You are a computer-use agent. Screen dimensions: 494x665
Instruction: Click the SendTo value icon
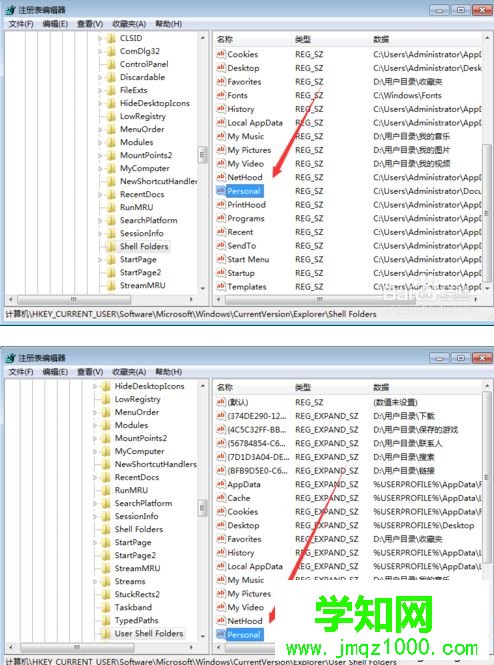[220, 245]
